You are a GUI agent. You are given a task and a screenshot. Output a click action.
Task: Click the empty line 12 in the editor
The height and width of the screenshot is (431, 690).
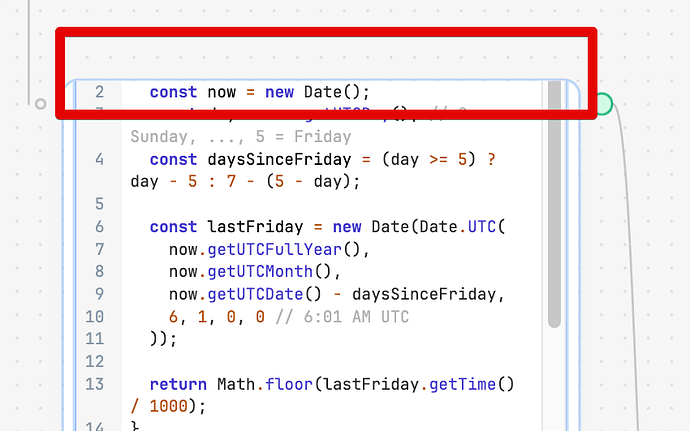pyautogui.click(x=300, y=361)
